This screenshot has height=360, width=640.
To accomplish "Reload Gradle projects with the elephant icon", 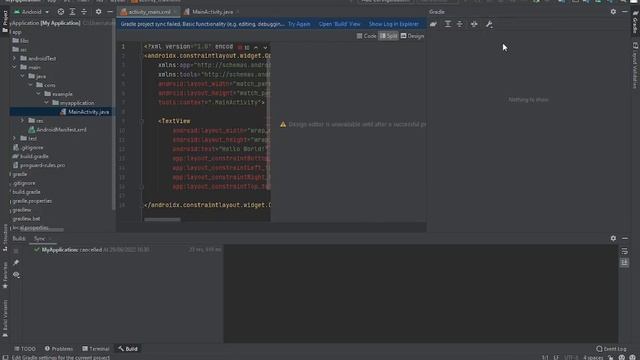I will [x=433, y=24].
